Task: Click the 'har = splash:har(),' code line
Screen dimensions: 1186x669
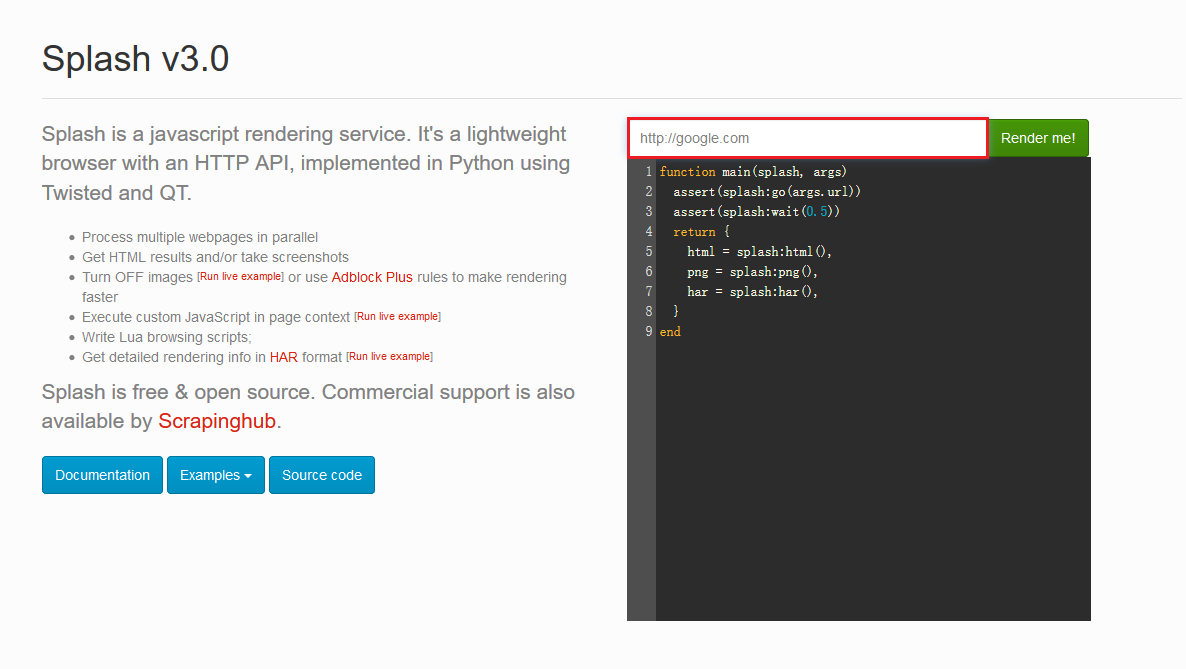Action: coord(753,291)
